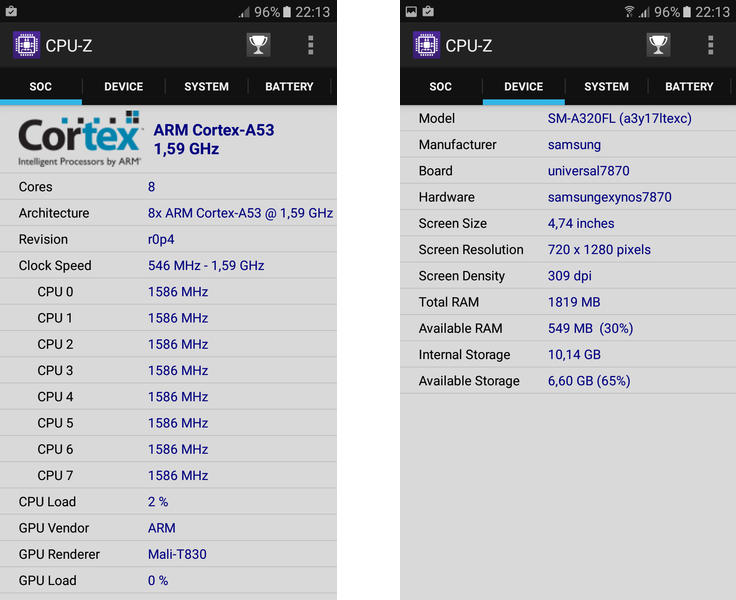Switch to SYSTEM tab in left screen
The image size is (736, 600).
[x=207, y=86]
